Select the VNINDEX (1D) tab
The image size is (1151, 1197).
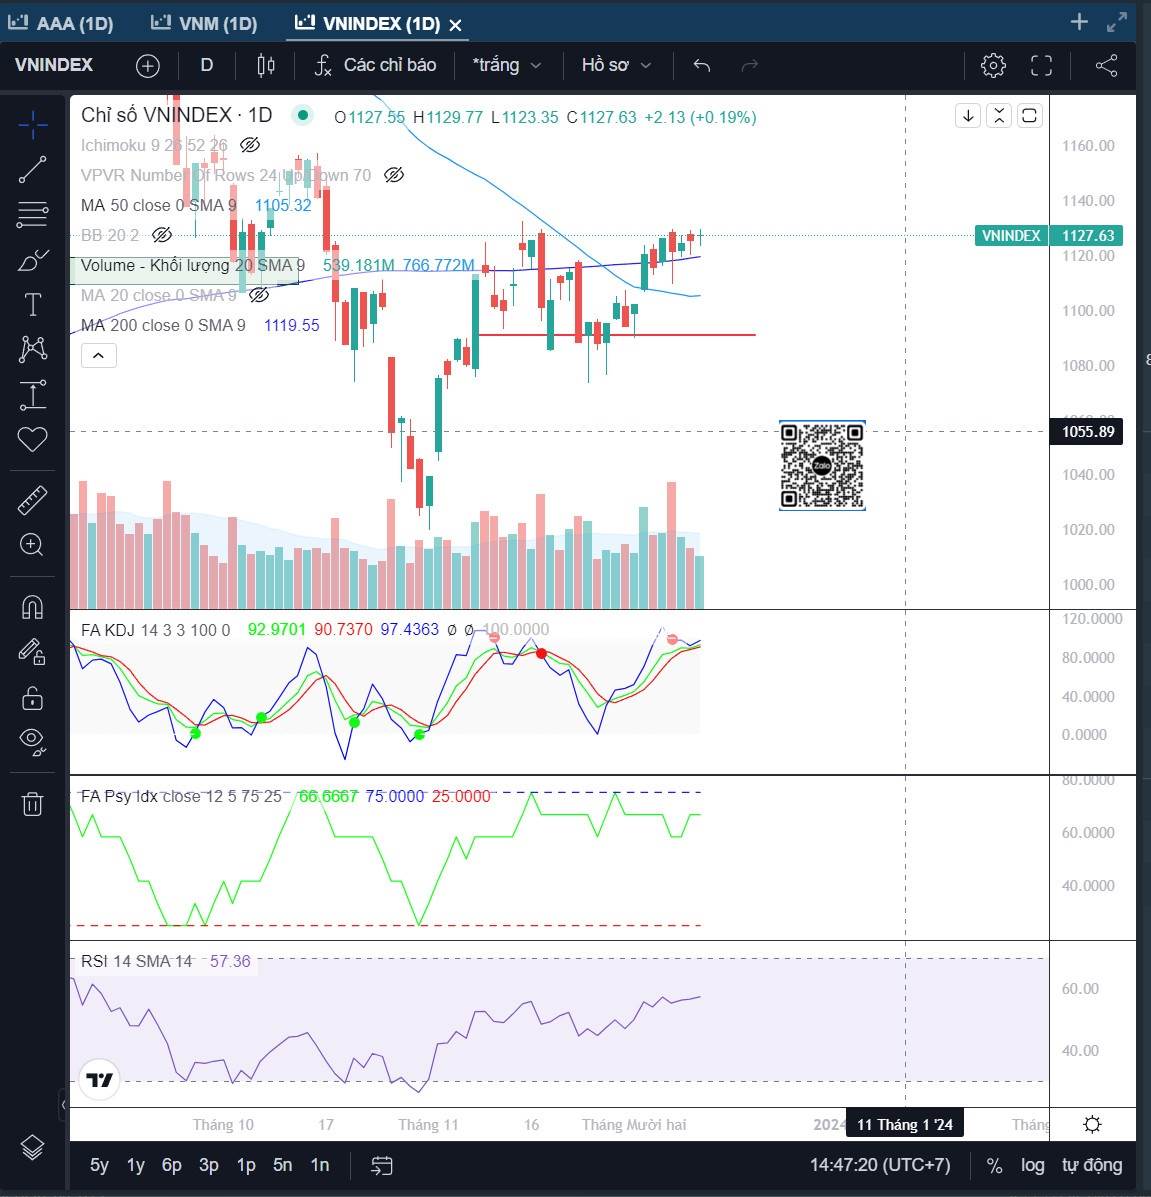click(x=368, y=24)
